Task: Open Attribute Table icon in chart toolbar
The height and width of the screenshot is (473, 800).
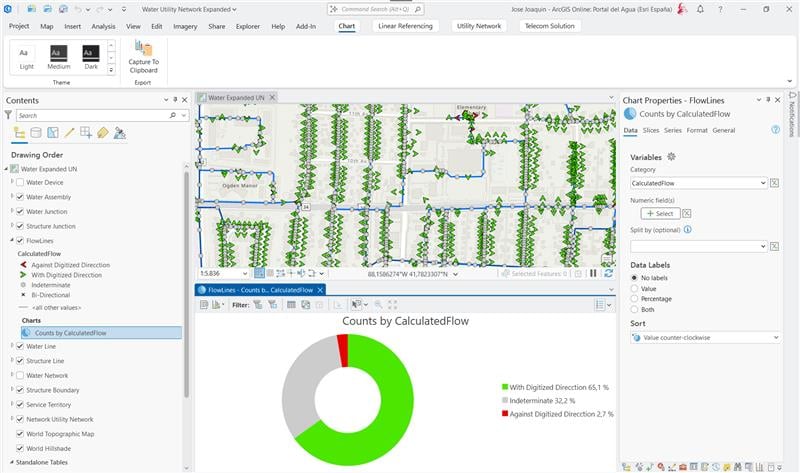Action: [291, 305]
